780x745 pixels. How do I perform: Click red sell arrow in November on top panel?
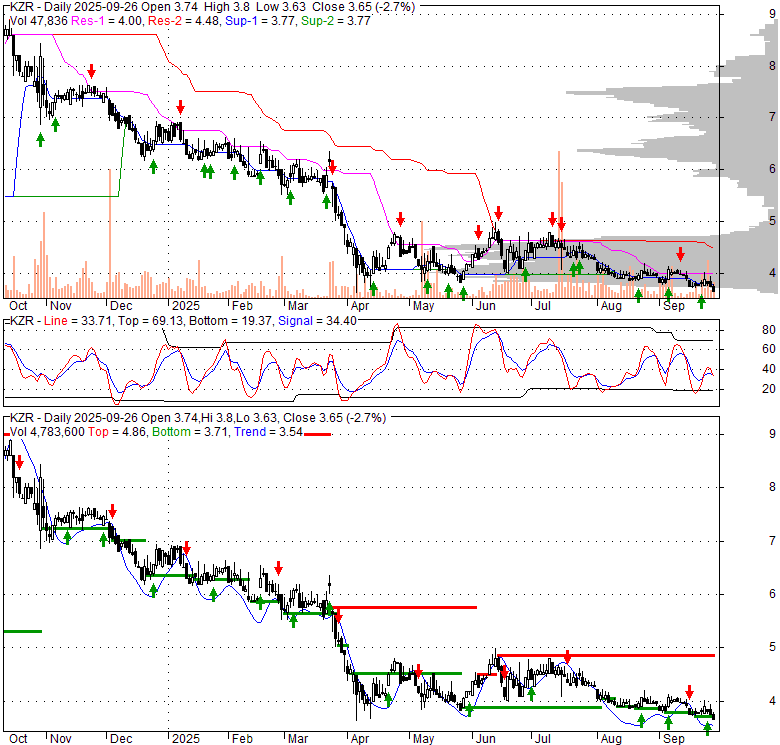point(91,71)
